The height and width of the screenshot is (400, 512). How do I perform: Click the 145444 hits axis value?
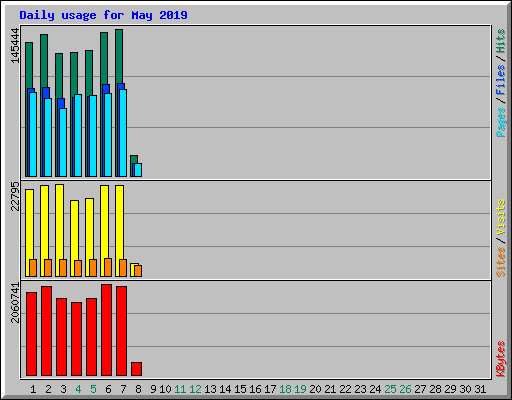(15, 45)
